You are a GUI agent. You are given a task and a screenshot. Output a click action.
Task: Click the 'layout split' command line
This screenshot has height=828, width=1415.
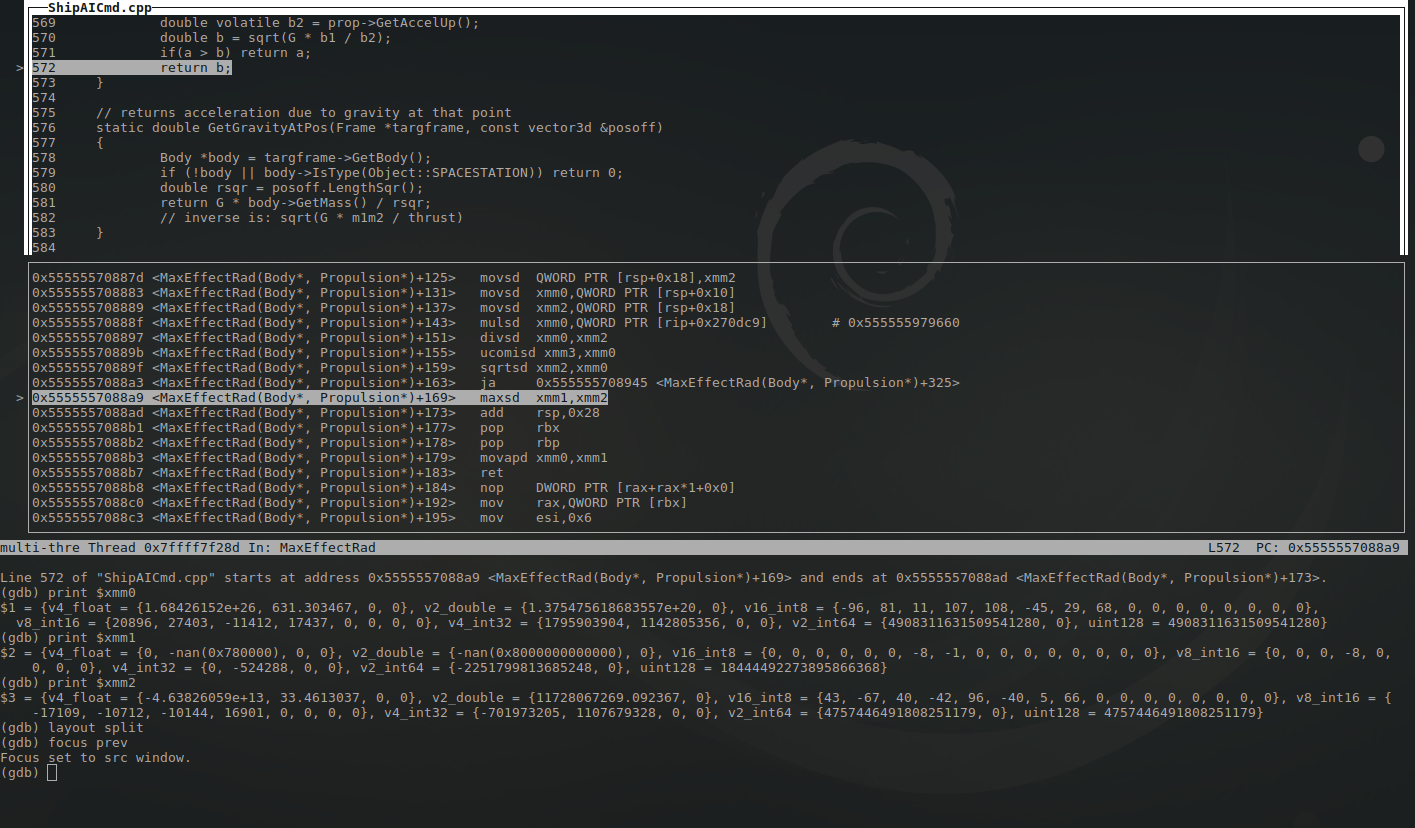pos(72,727)
